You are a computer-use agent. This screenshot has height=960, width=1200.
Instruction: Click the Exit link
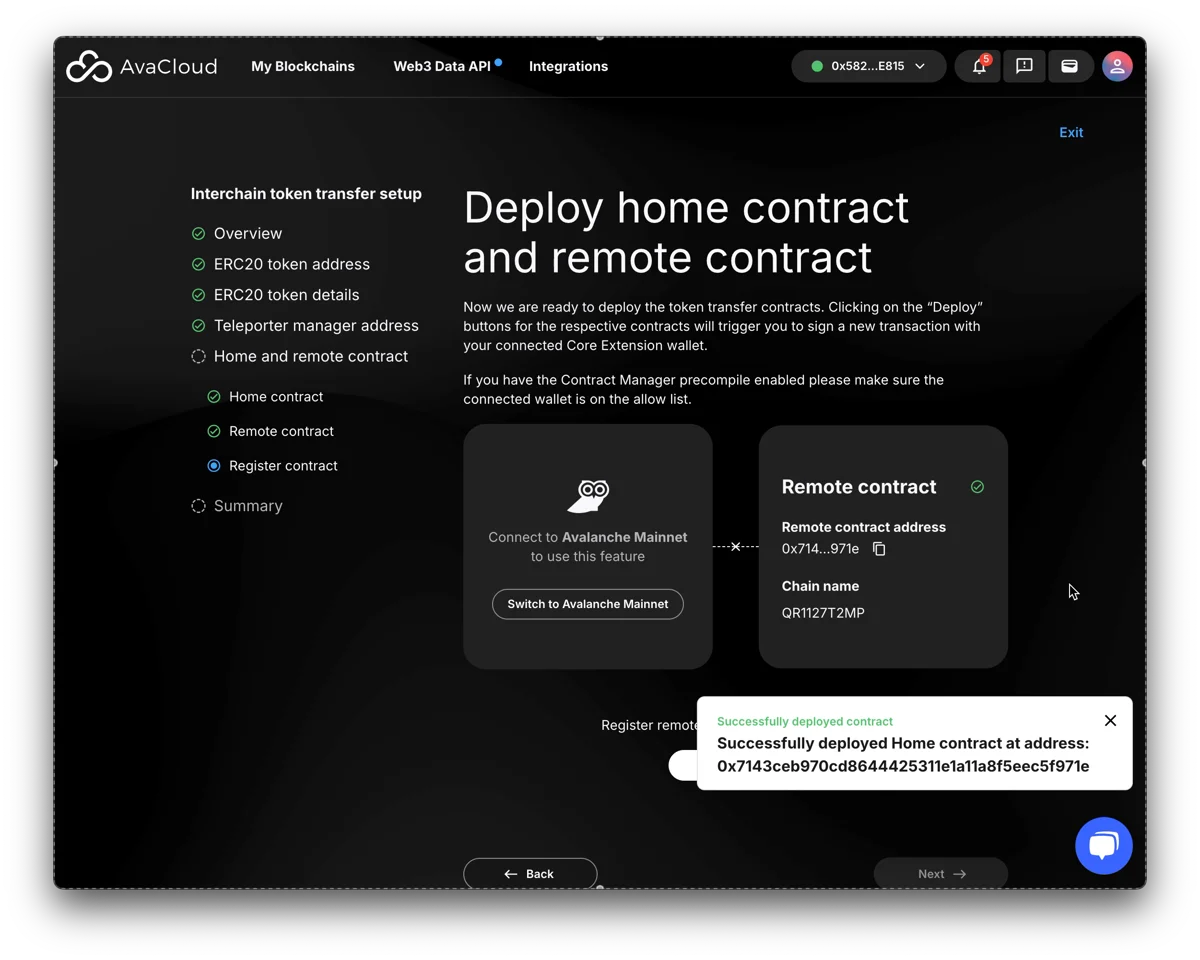[x=1071, y=132]
